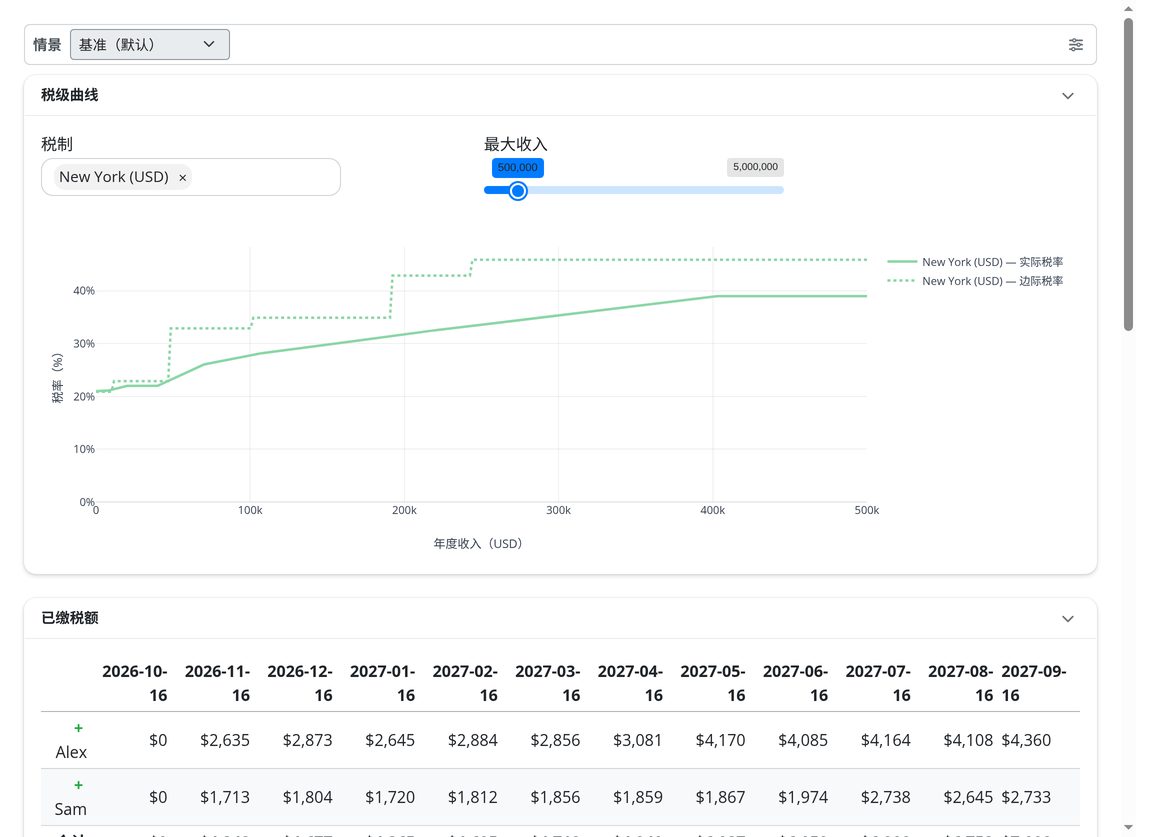1160x837 pixels.
Task: Click Sam's $2,738 tax cell
Action: click(886, 797)
